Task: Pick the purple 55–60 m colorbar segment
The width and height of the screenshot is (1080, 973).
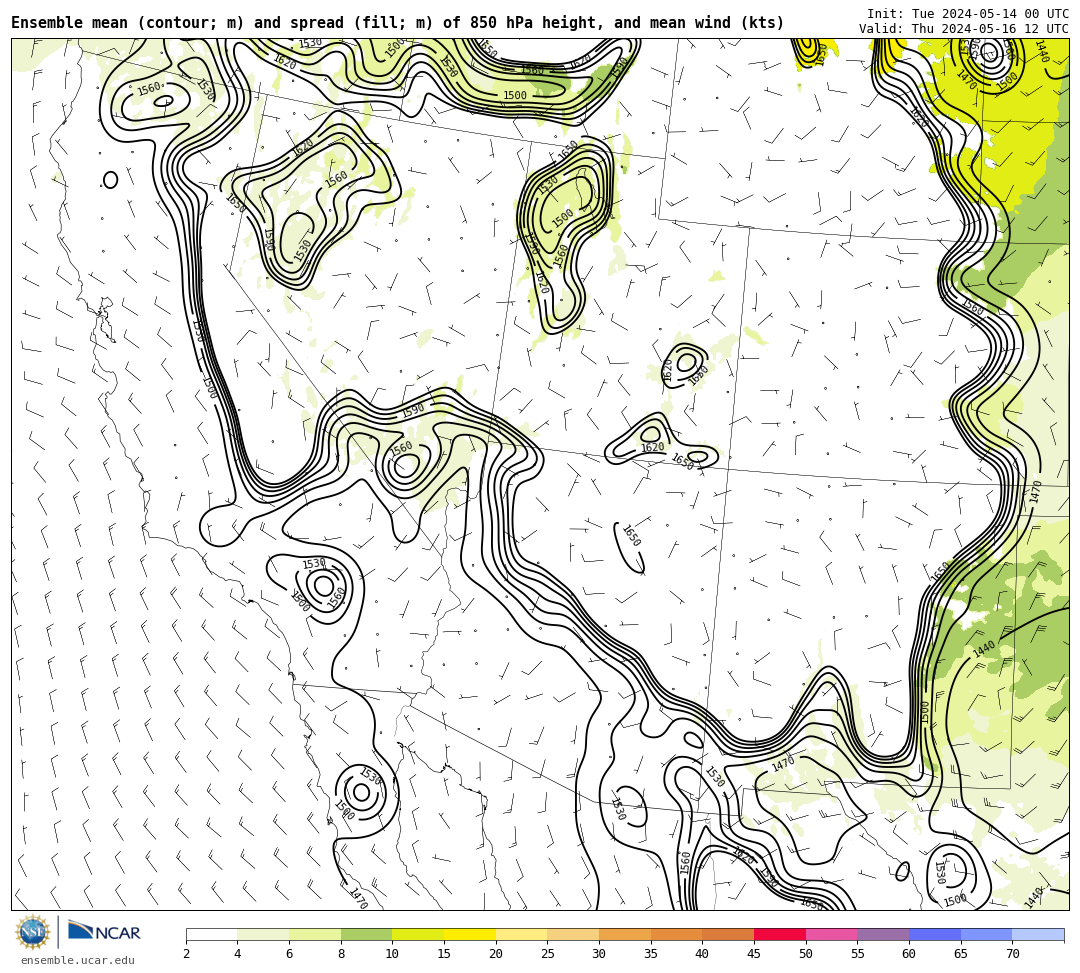Action: (x=883, y=934)
